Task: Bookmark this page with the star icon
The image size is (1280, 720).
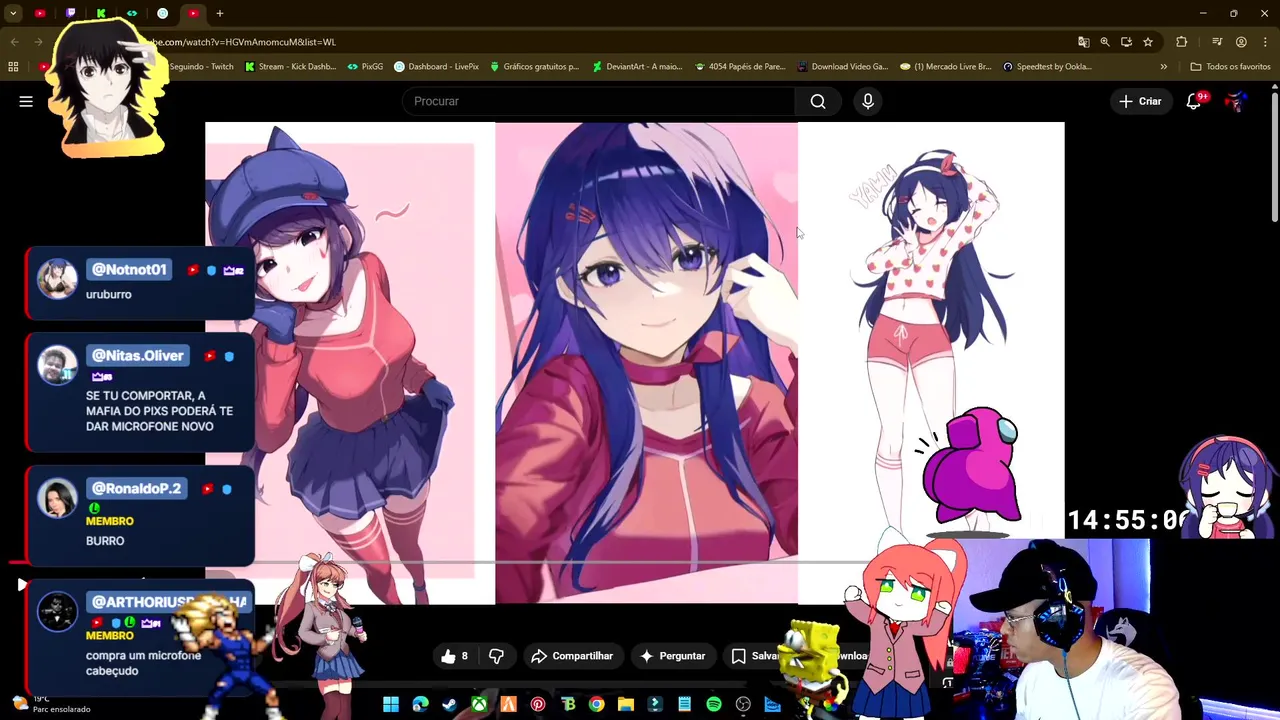Action: (1148, 42)
